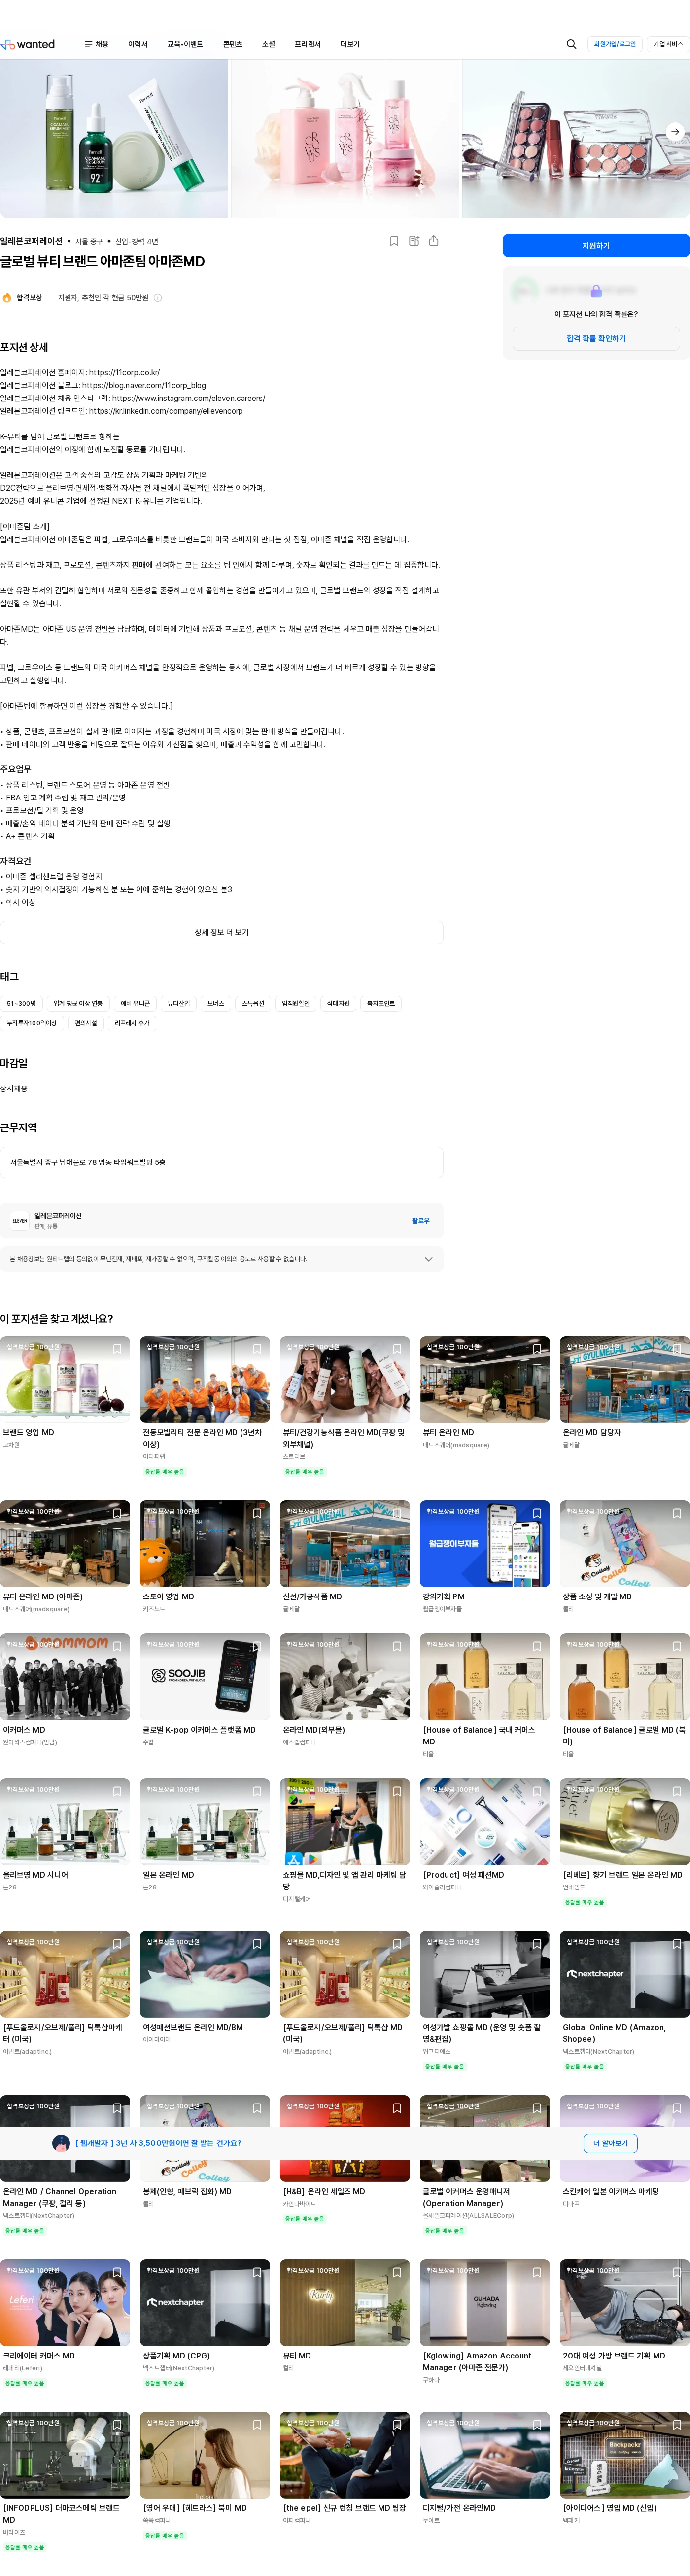
Task: Open the 상품기획 MD (CPG) title
Action: tap(176, 2355)
